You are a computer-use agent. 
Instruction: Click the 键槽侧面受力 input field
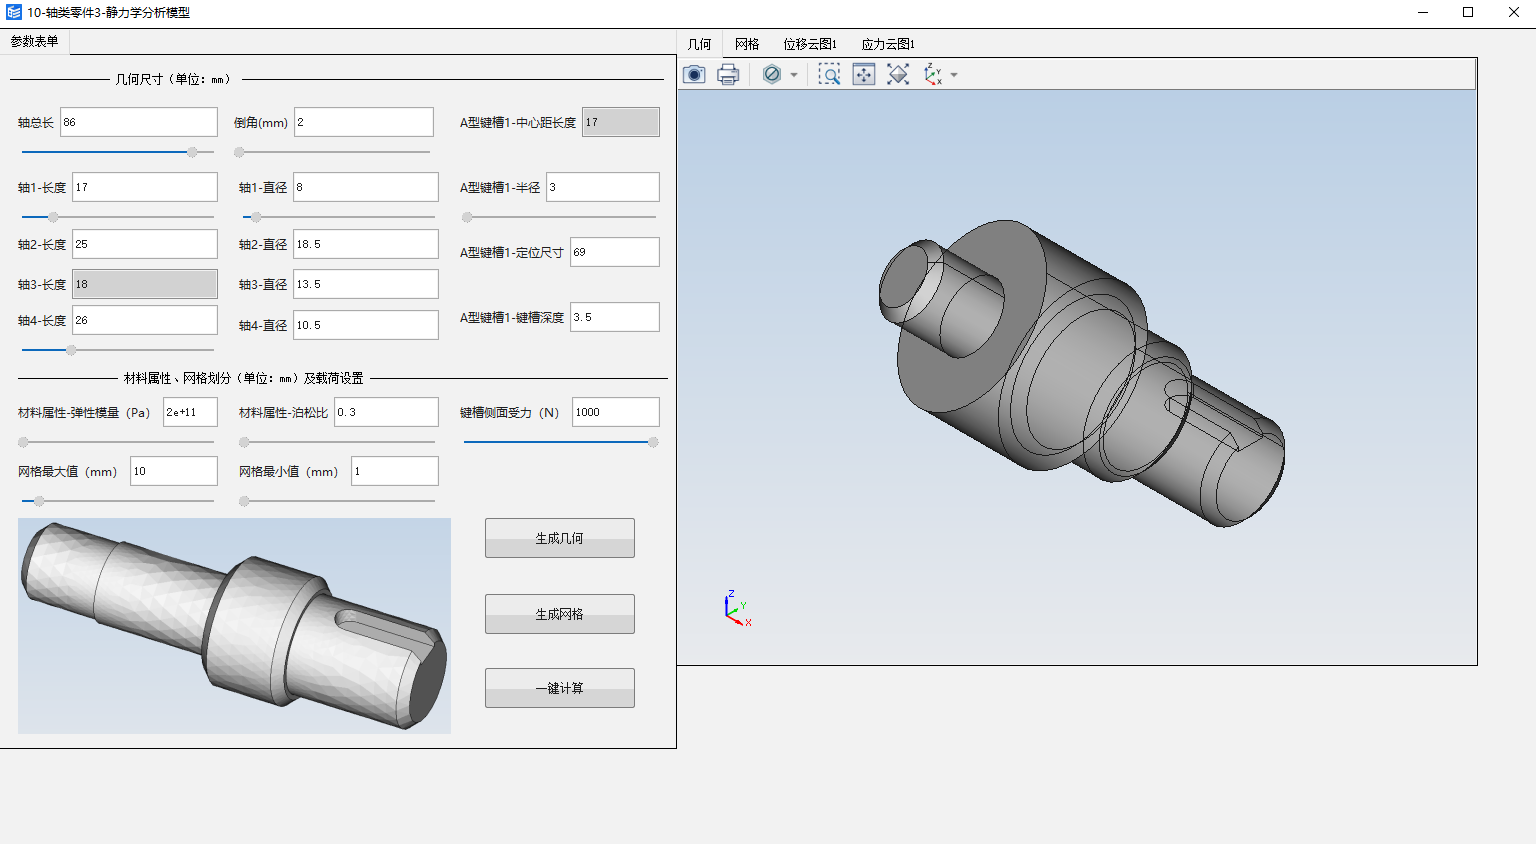pos(616,412)
